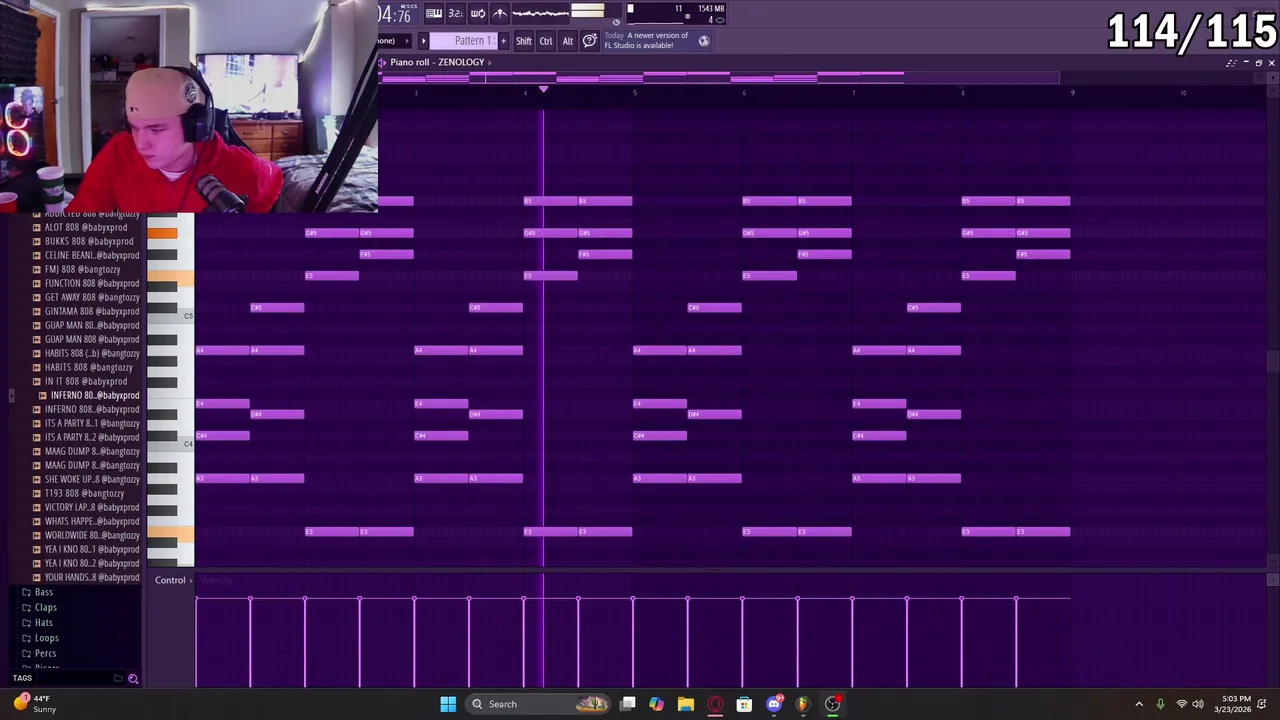Click browser folder icon beside search
1280x720 pixels.
tap(118, 679)
